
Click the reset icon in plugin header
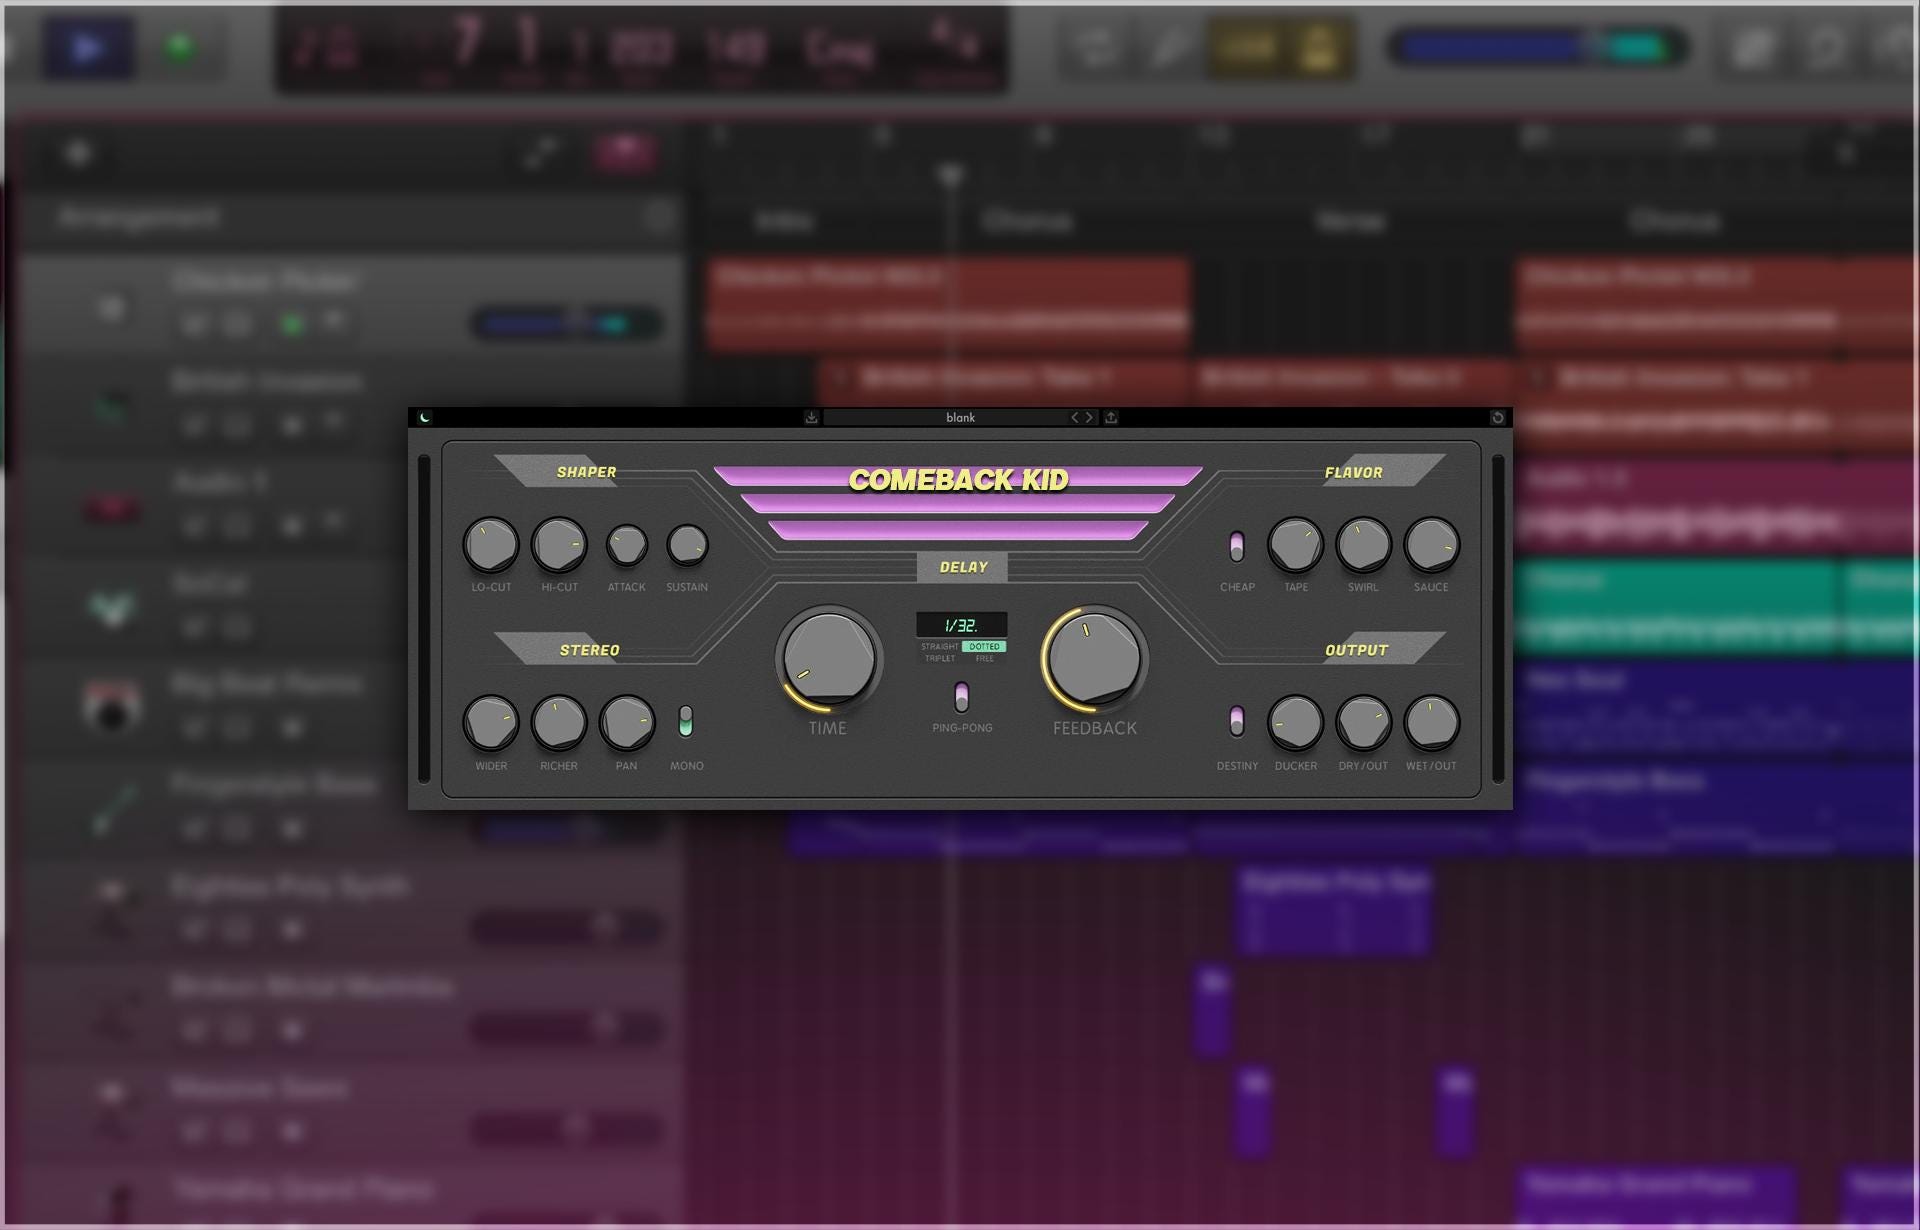coord(1498,417)
